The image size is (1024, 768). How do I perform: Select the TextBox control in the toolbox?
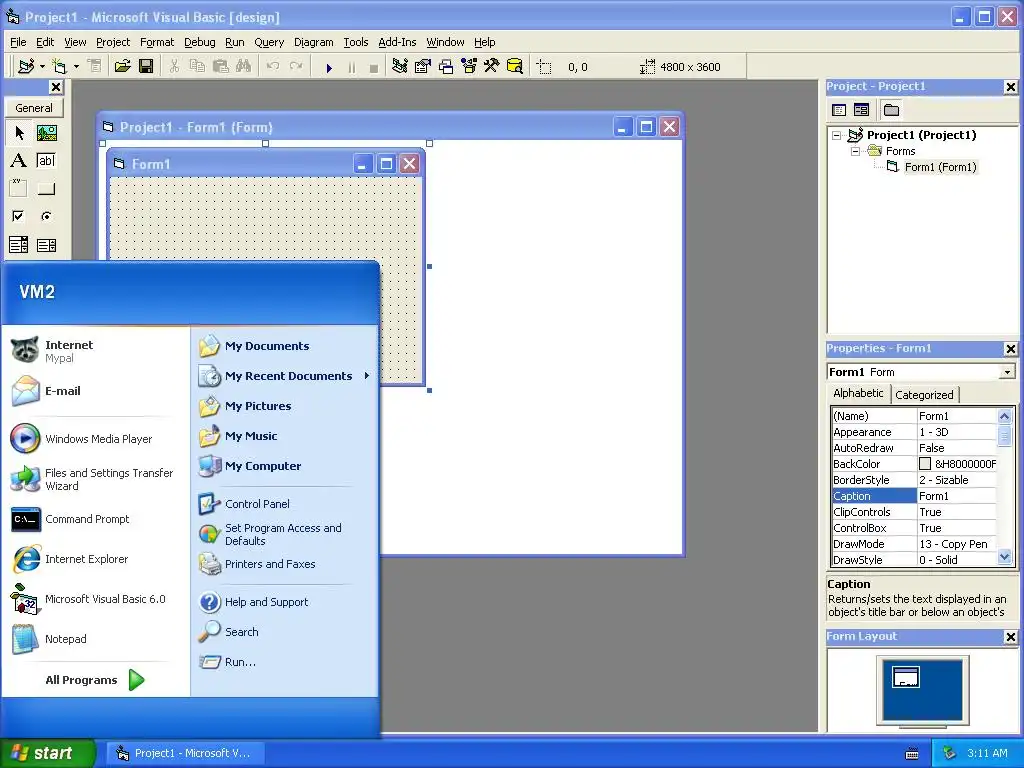46,161
